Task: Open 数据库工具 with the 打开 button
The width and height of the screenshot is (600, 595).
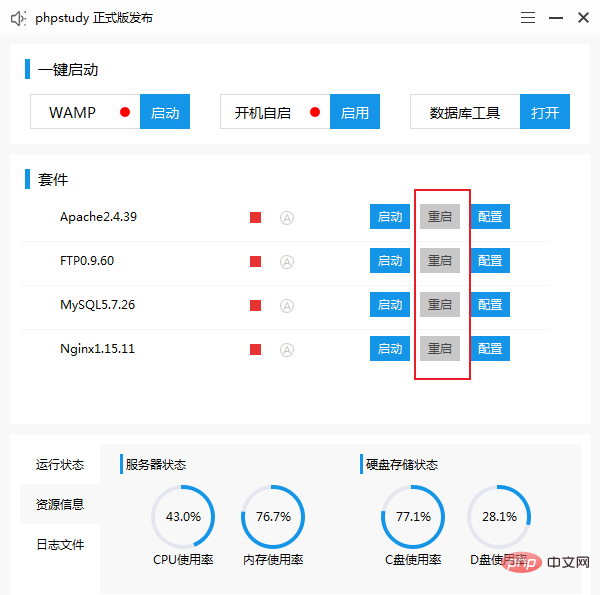Action: (x=545, y=112)
